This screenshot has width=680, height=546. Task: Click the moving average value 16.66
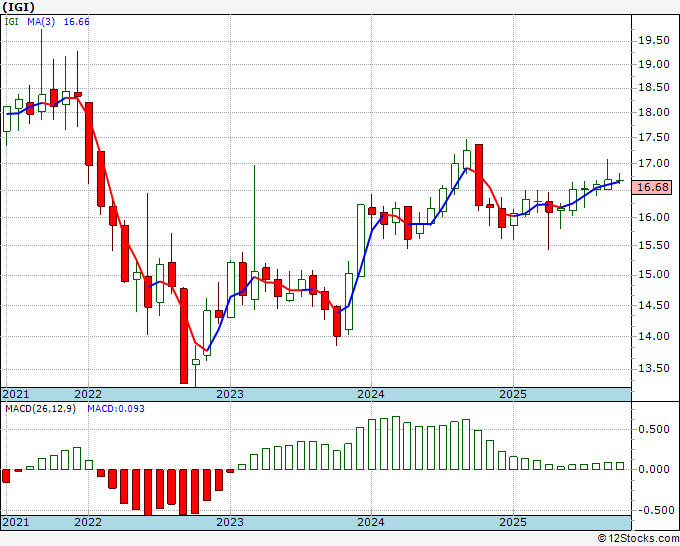pos(77,21)
